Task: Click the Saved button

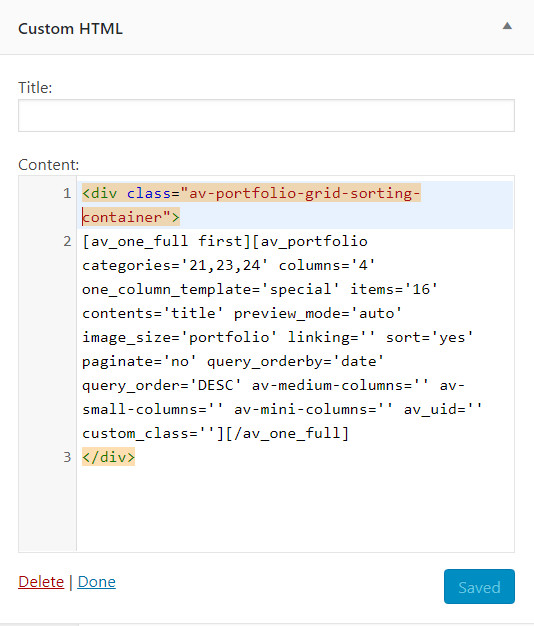Action: point(479,586)
